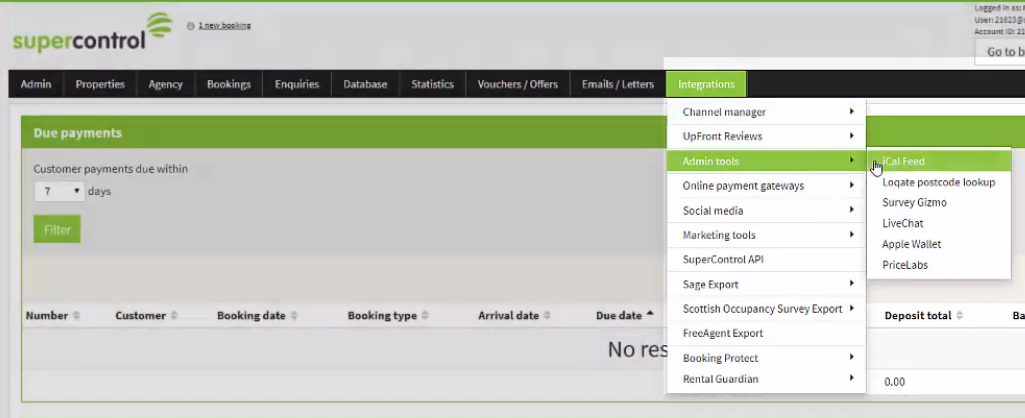
Task: Click the green Filter button
Action: tap(57, 230)
